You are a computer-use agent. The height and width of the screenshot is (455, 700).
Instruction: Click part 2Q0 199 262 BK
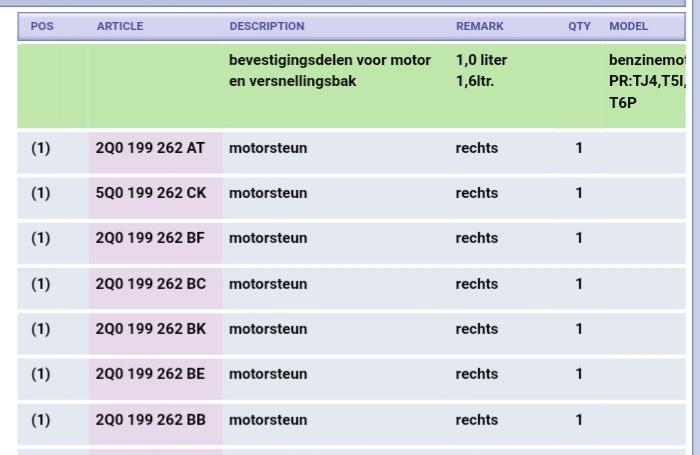click(x=151, y=329)
